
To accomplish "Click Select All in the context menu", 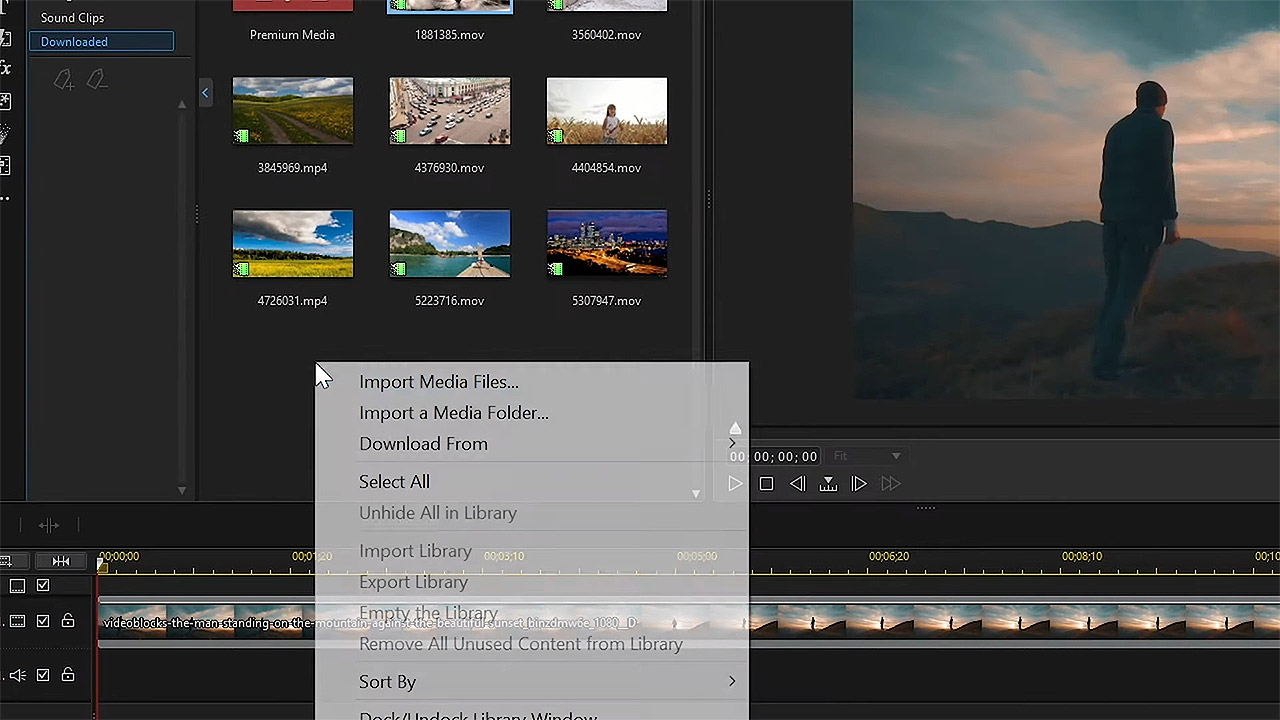I will point(394,482).
